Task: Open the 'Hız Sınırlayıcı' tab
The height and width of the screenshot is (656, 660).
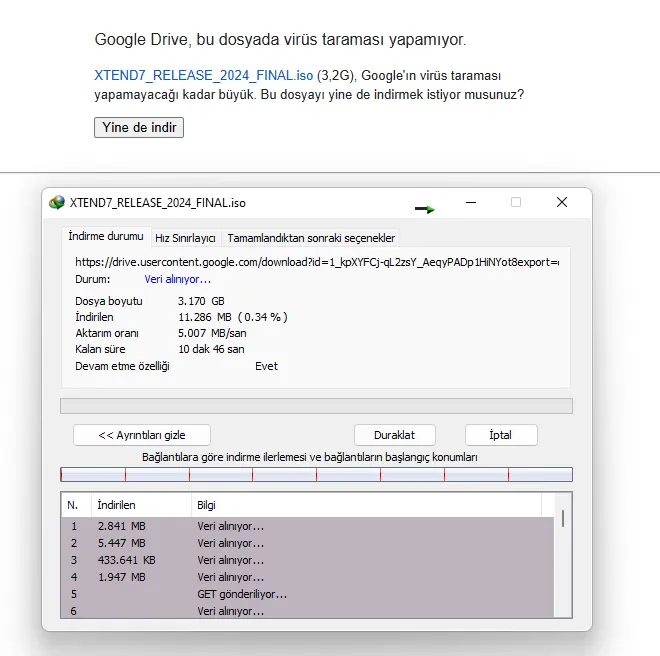Action: (185, 238)
